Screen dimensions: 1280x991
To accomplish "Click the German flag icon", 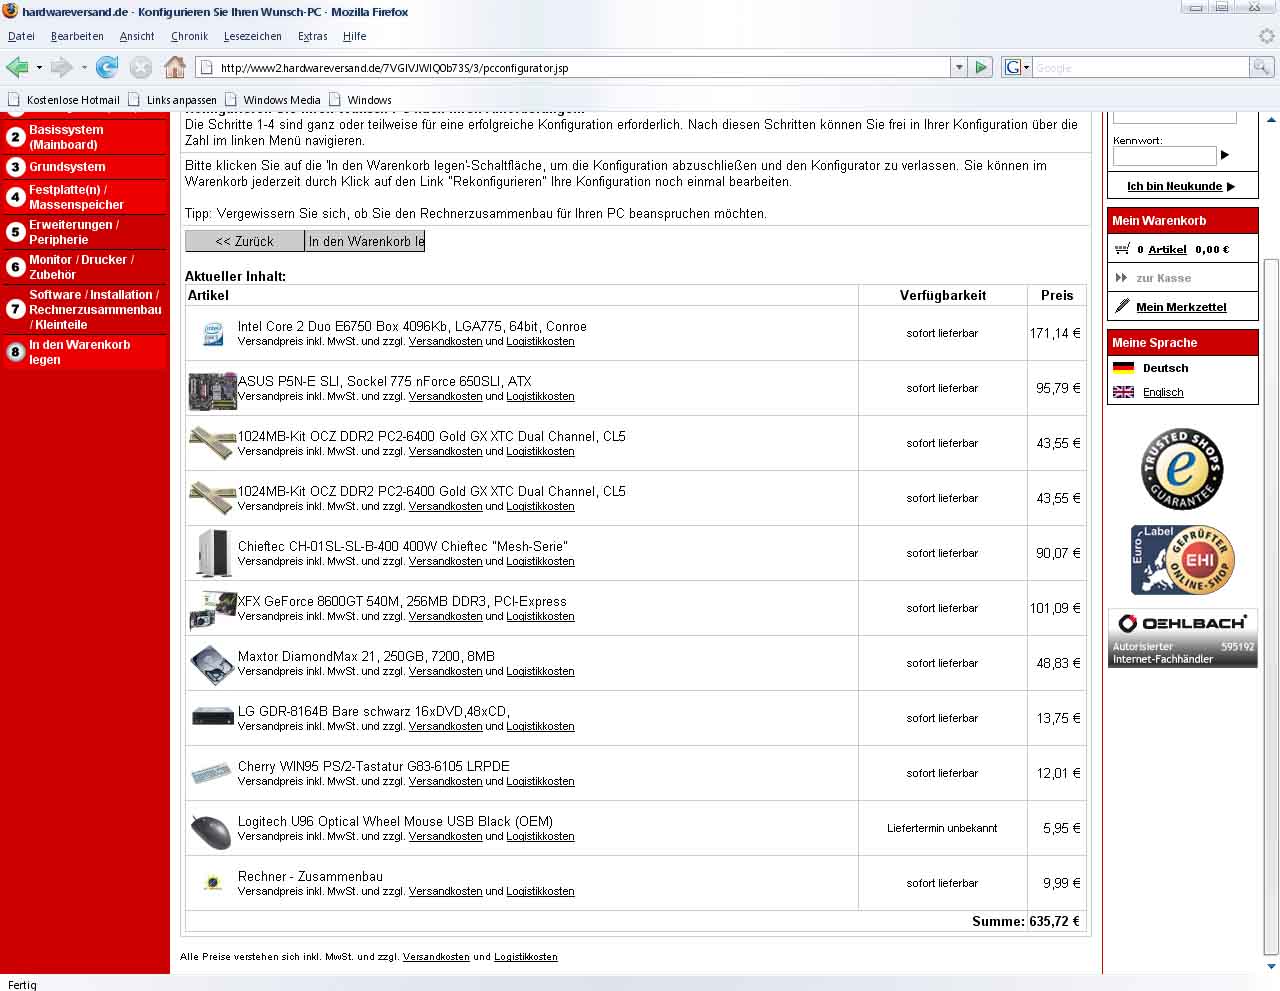I will coord(1123,368).
